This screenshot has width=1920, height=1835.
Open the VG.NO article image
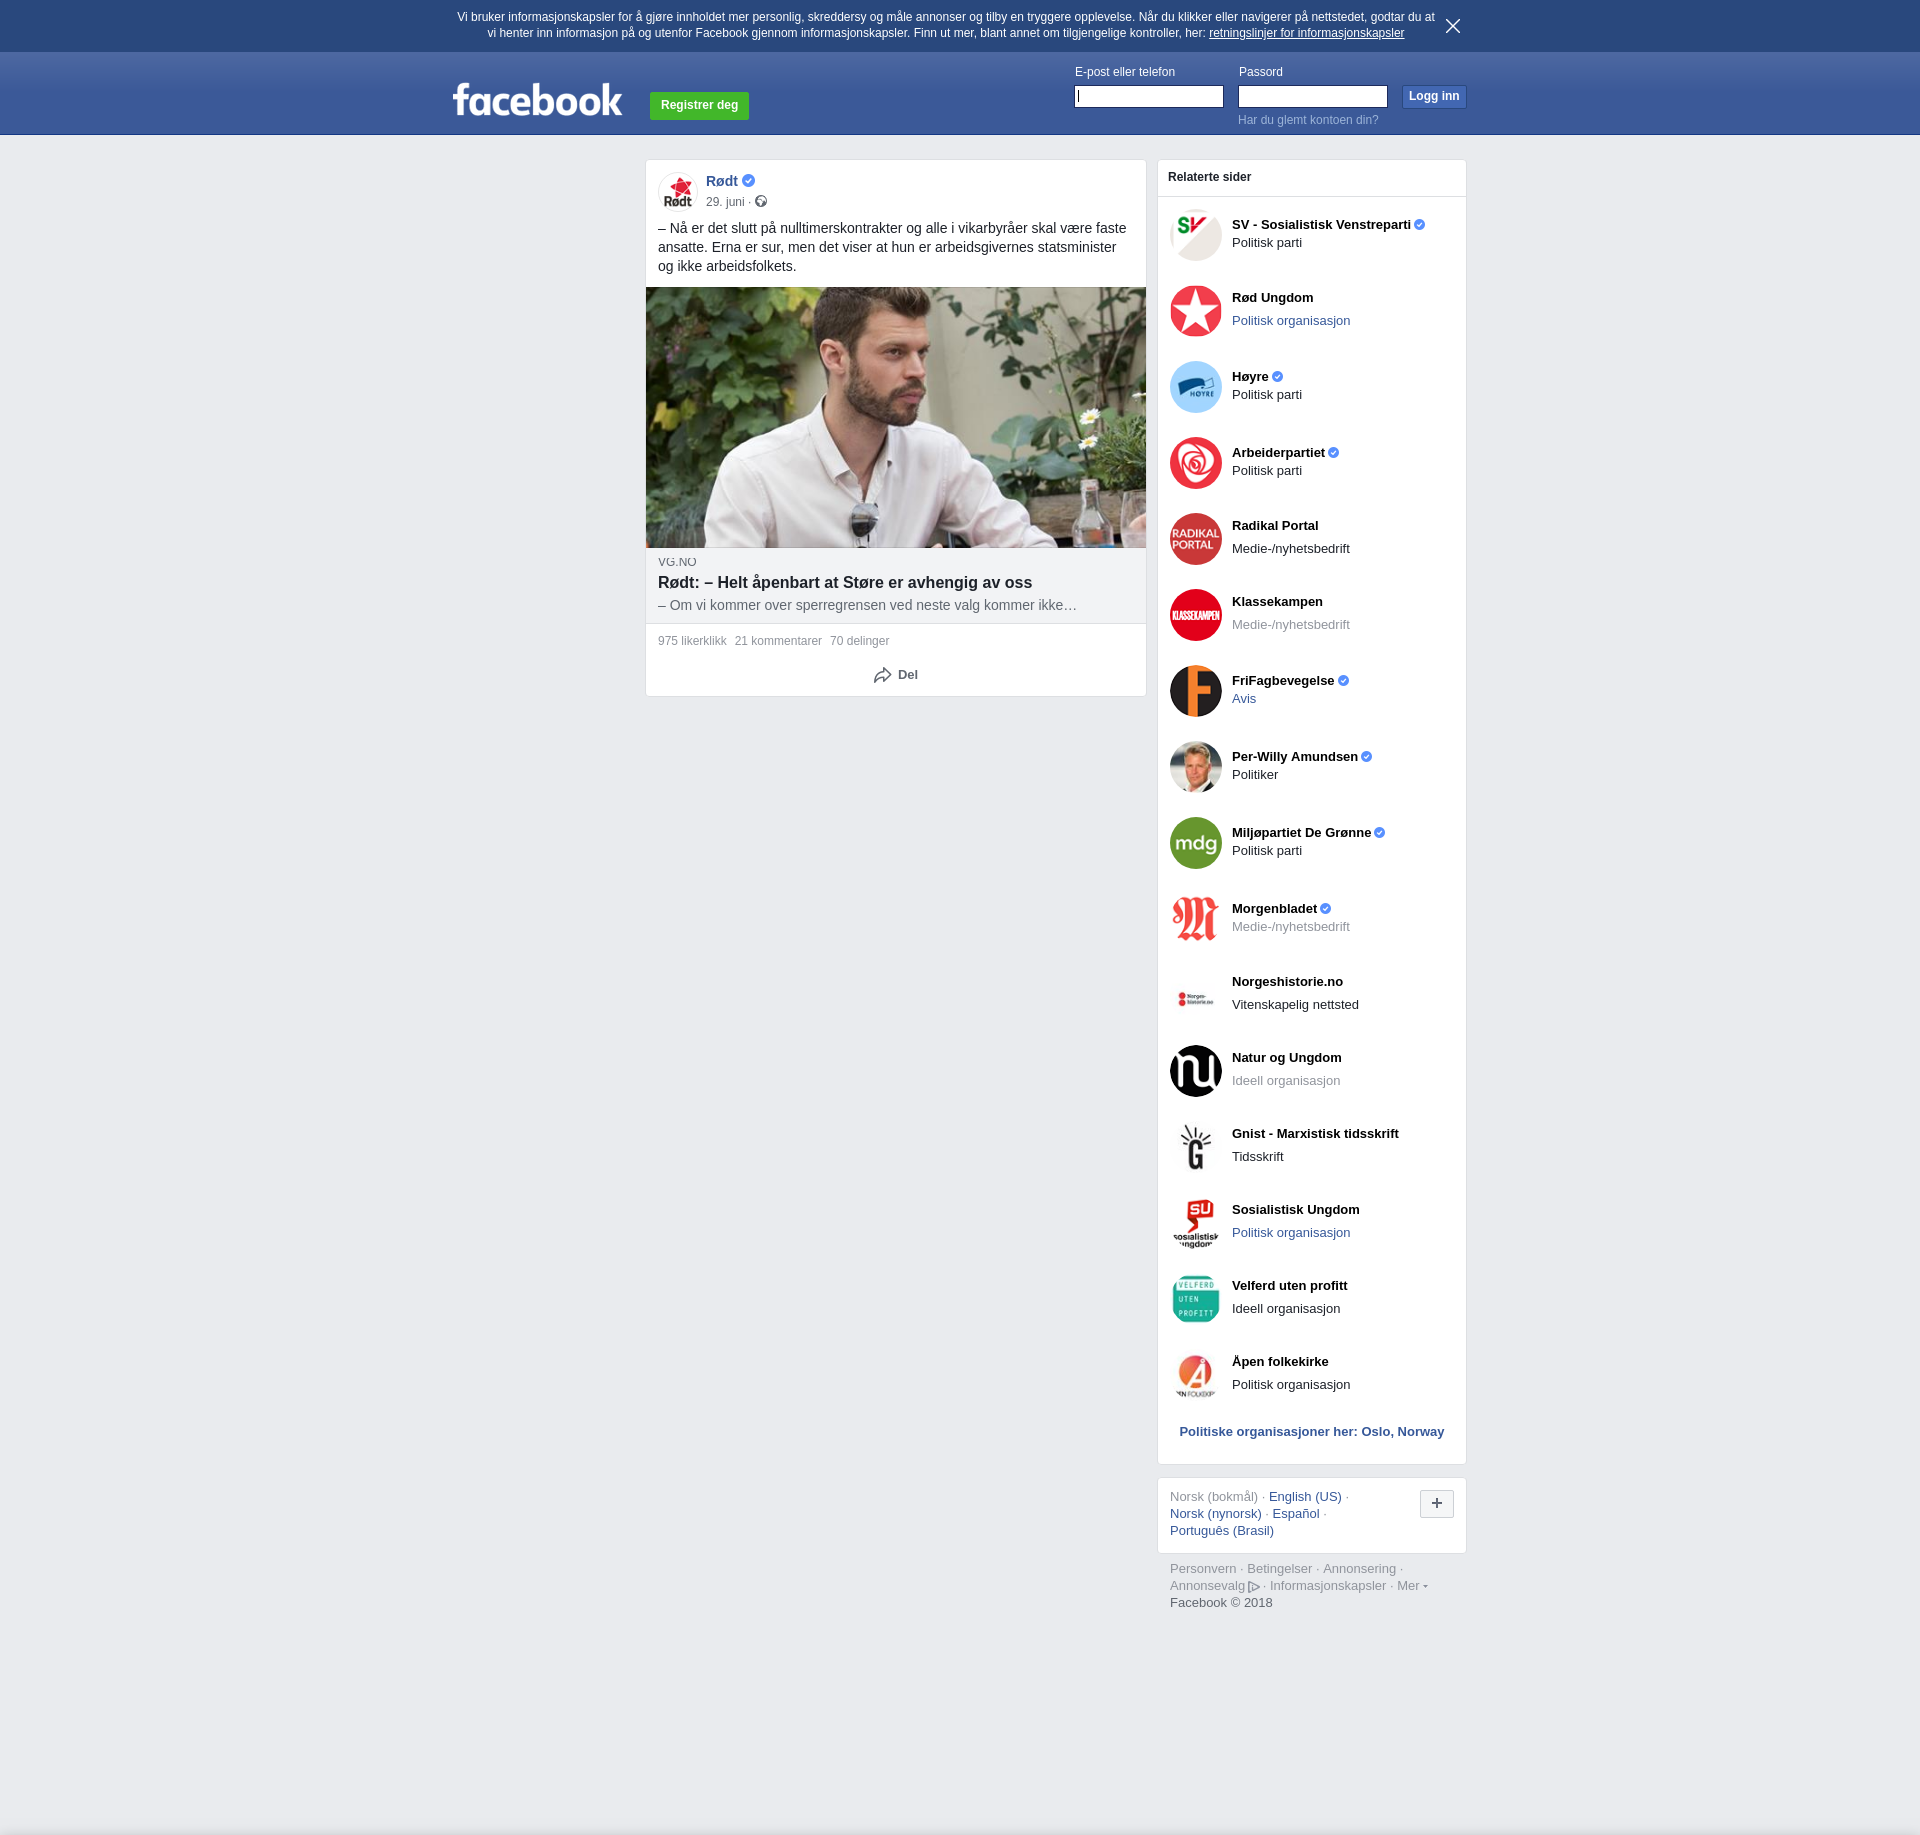click(x=896, y=417)
